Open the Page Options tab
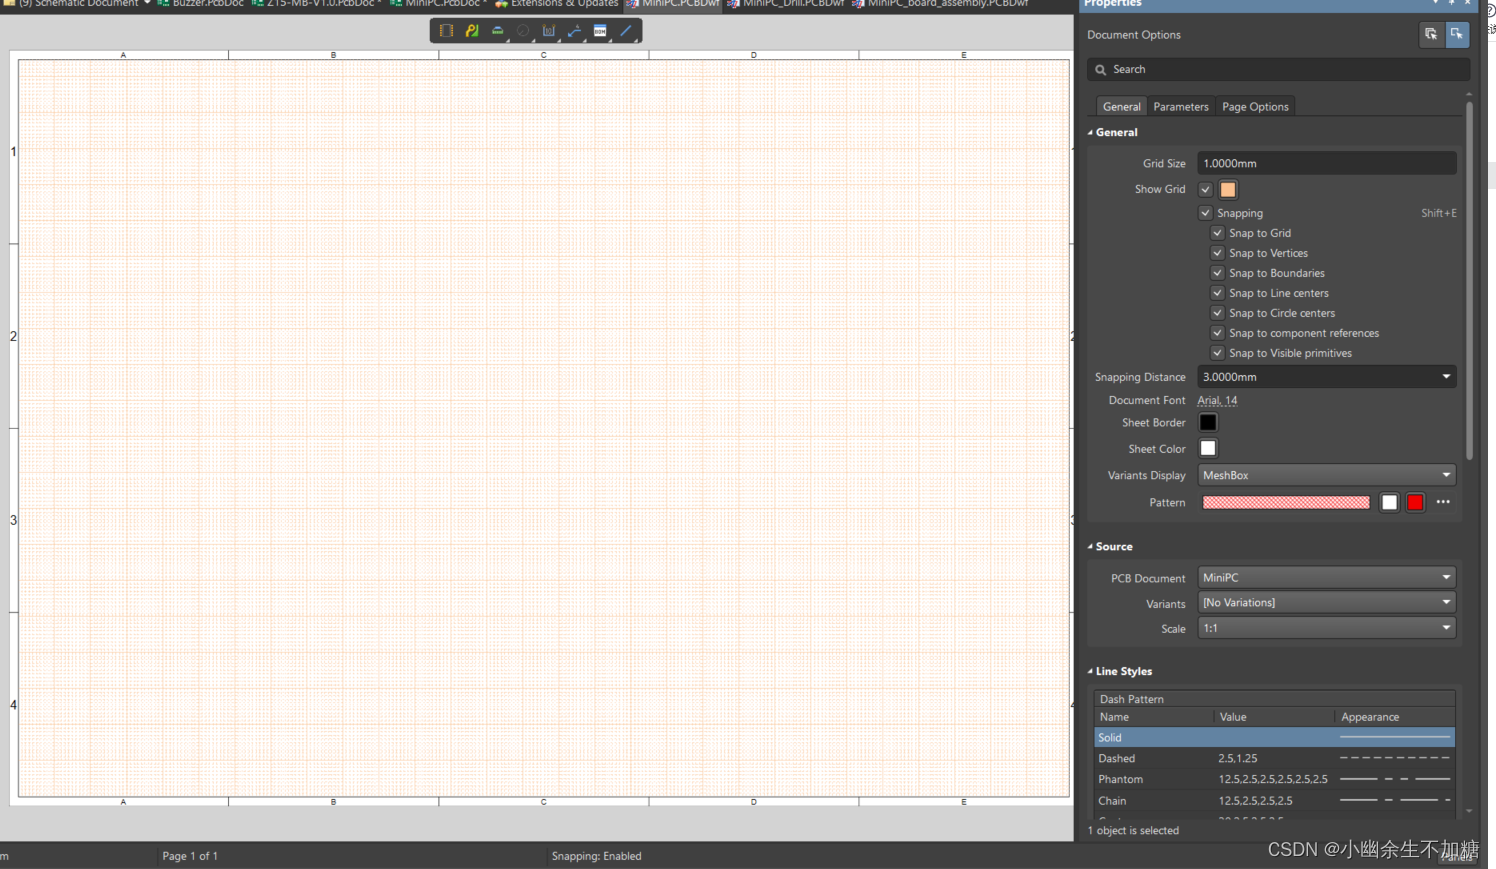This screenshot has width=1496, height=869. (1255, 107)
